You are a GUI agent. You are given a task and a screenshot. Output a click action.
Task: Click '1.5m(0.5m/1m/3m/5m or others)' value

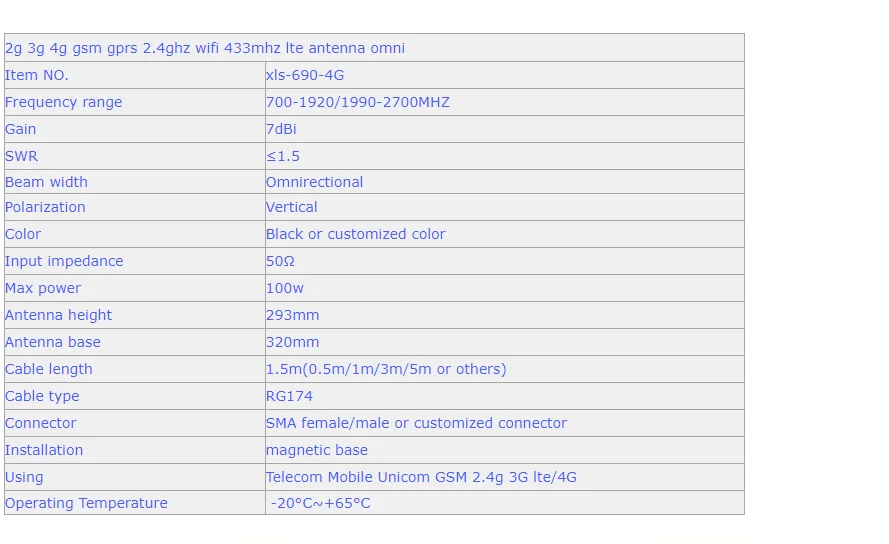click(x=386, y=369)
